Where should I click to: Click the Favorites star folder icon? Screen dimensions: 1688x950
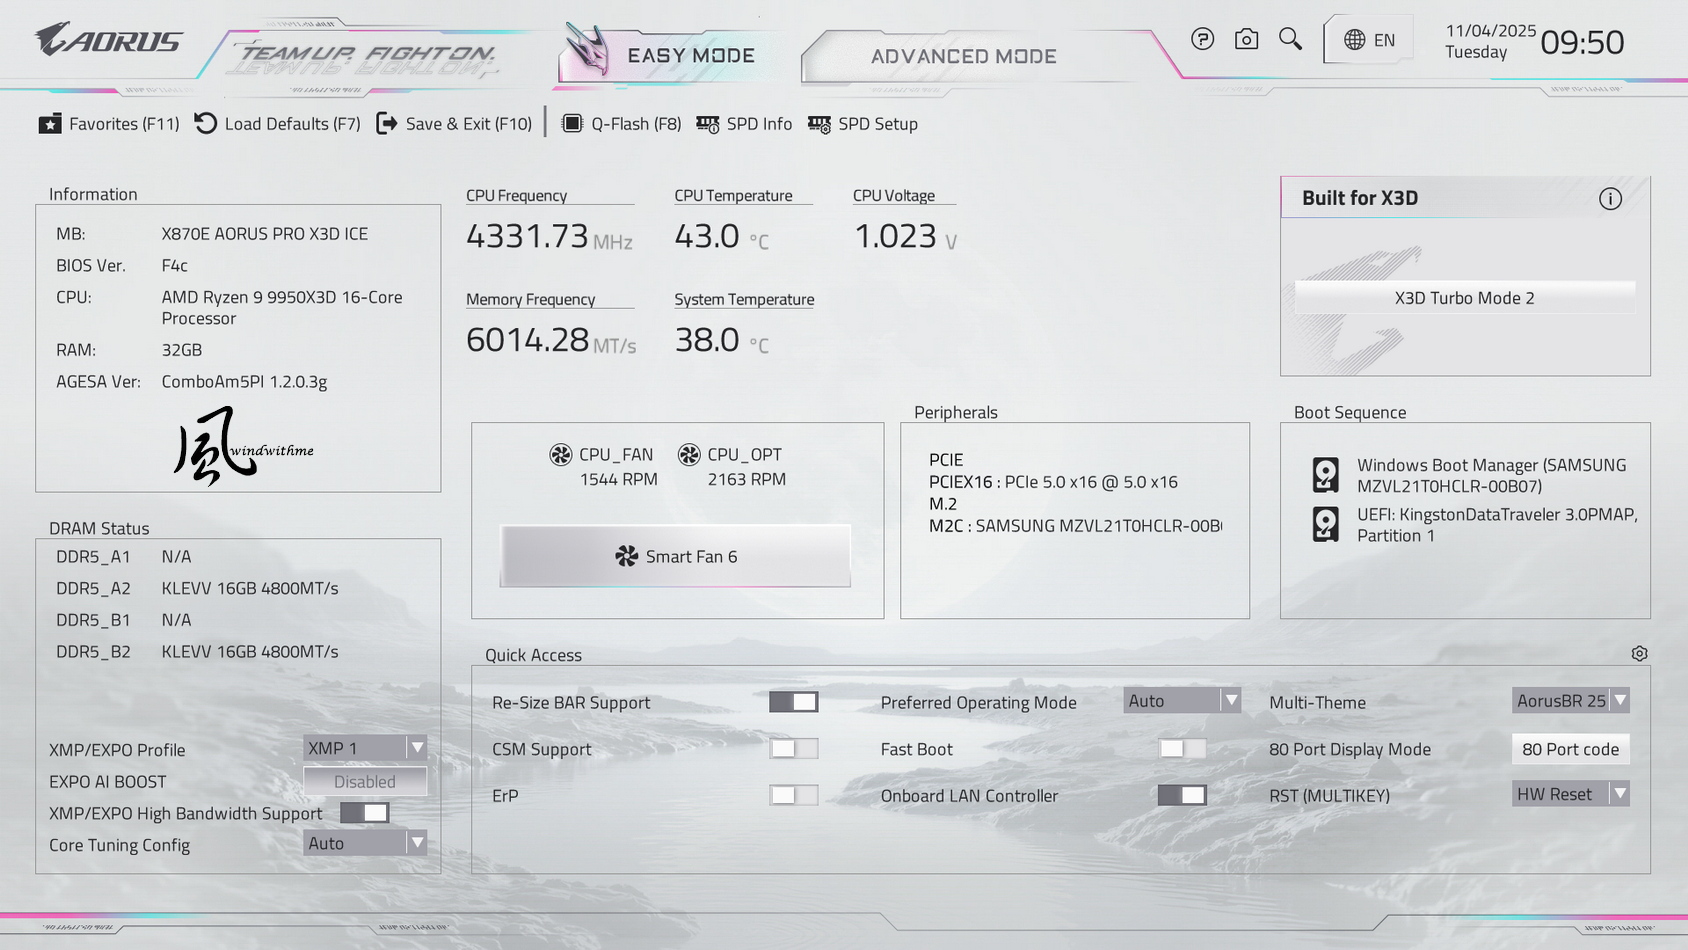tap(50, 123)
